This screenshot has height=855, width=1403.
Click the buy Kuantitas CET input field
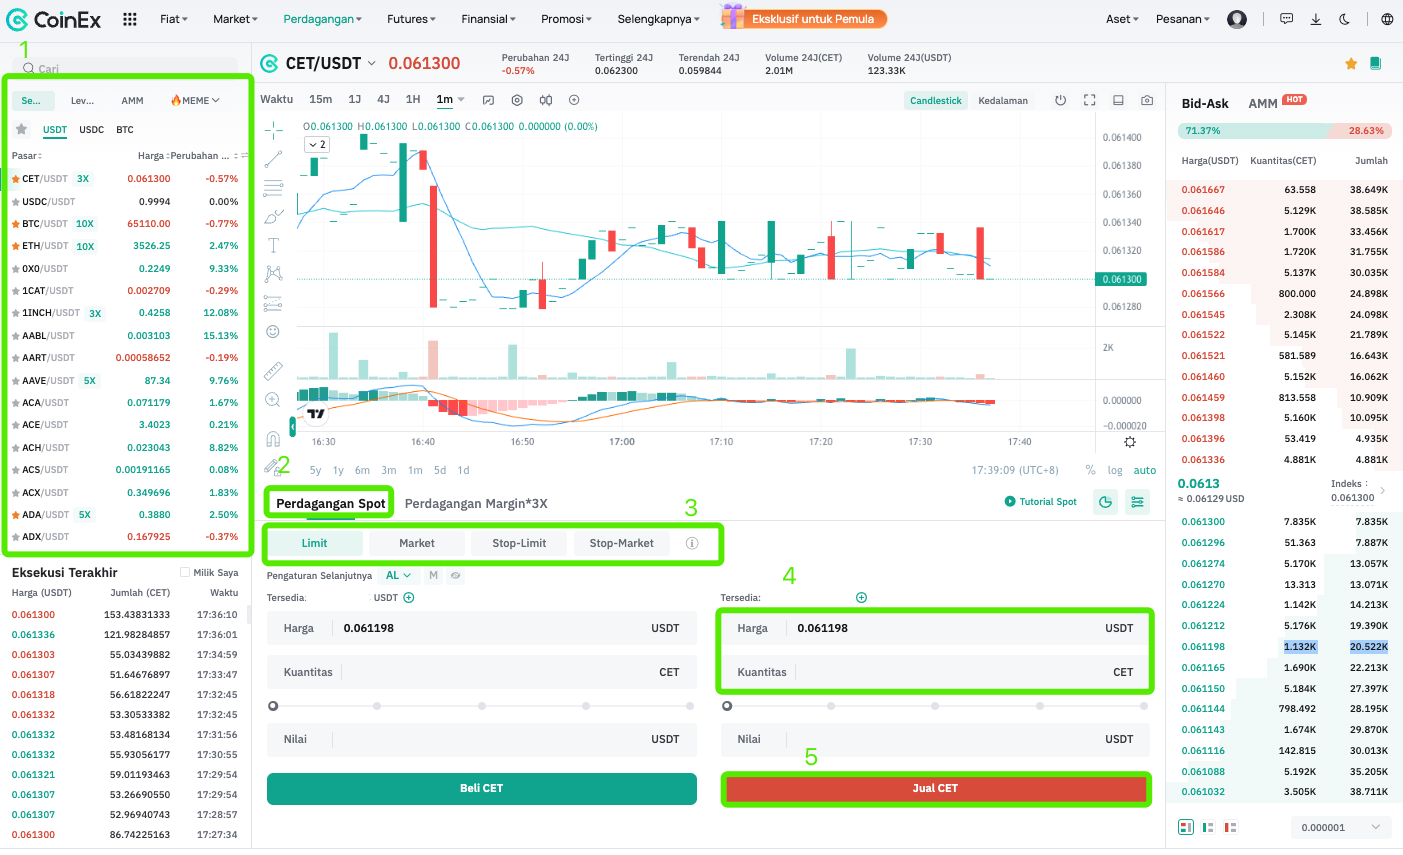click(x=482, y=672)
